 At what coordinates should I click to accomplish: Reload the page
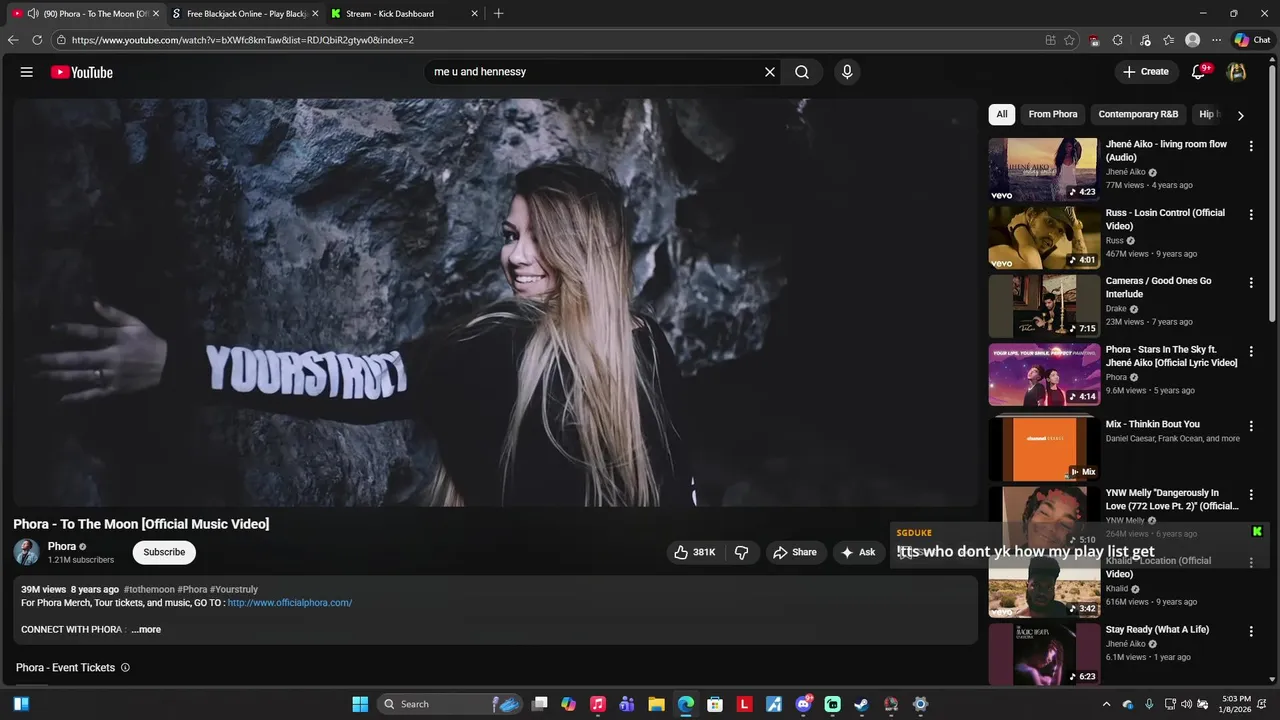[37, 40]
